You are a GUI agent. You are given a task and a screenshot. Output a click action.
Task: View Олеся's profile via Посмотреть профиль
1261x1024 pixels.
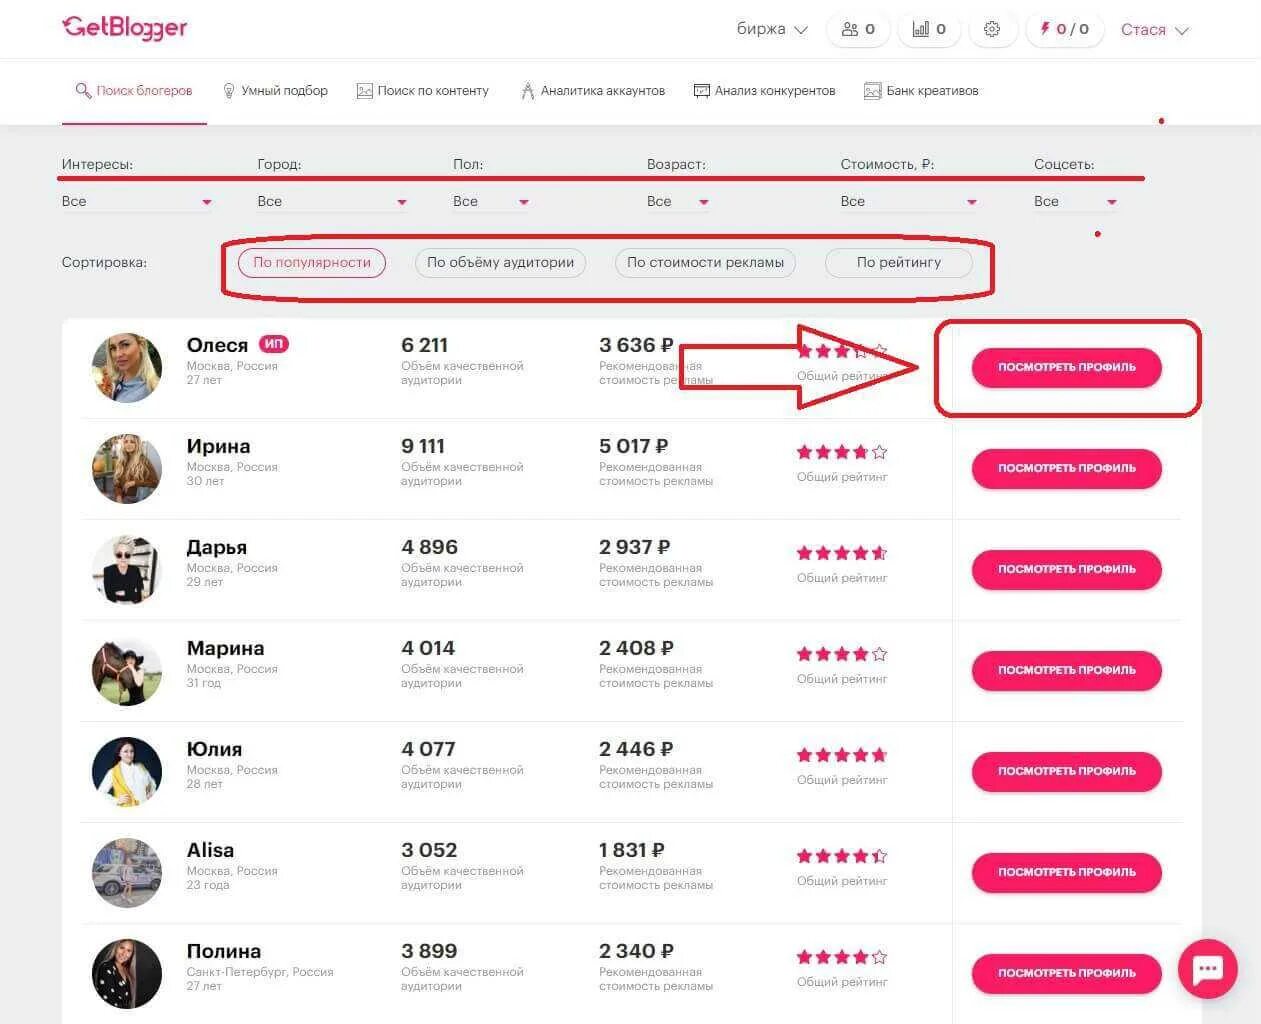click(1067, 368)
